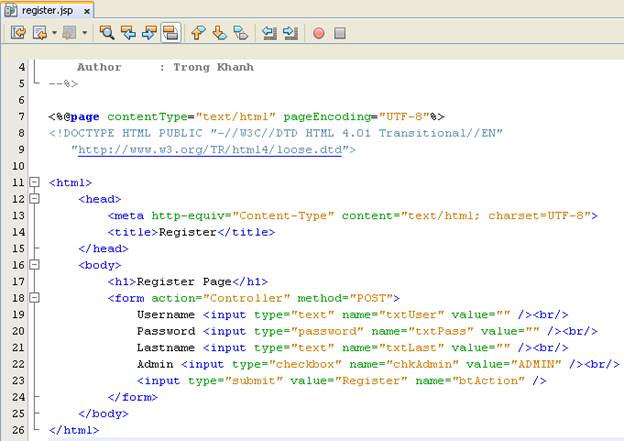Screen dimensions: 624x441
Task: Click "charset=UTF-8" on line 13
Action: coord(536,216)
